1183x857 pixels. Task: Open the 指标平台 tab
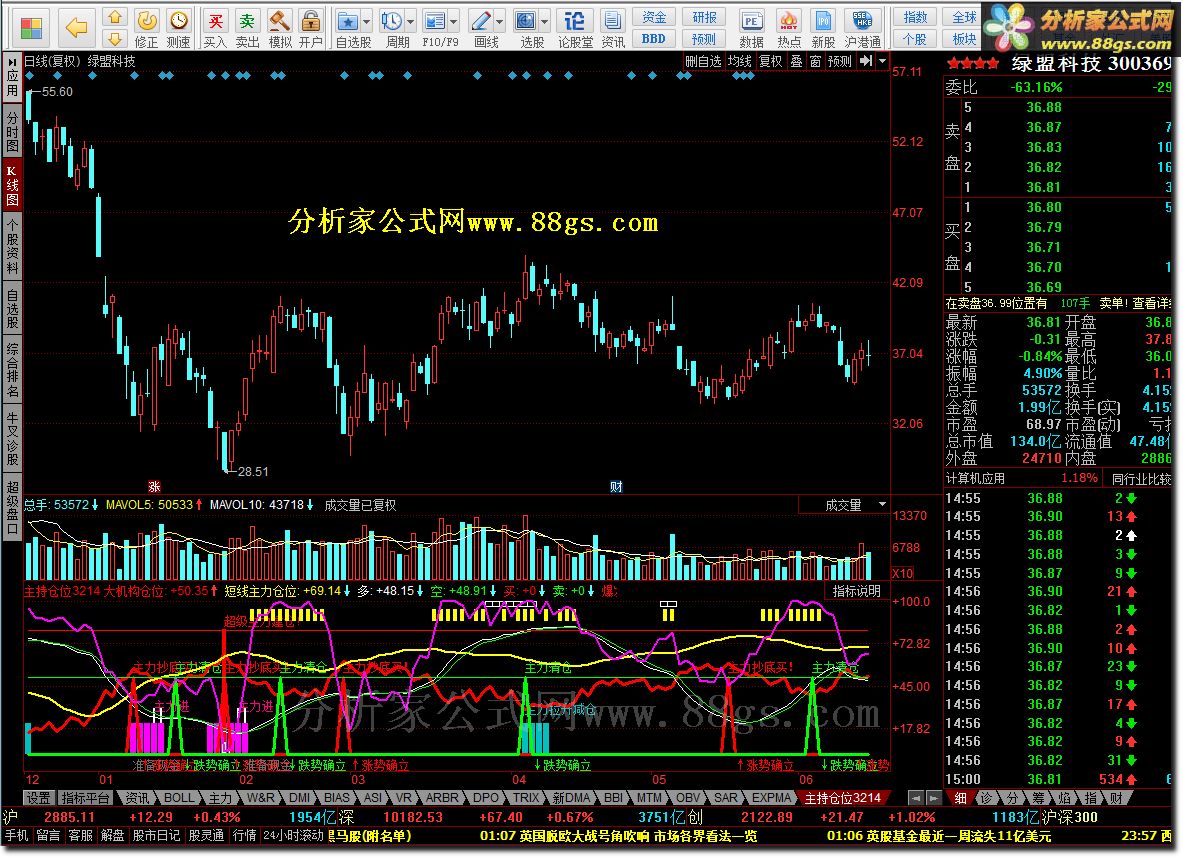(x=85, y=797)
